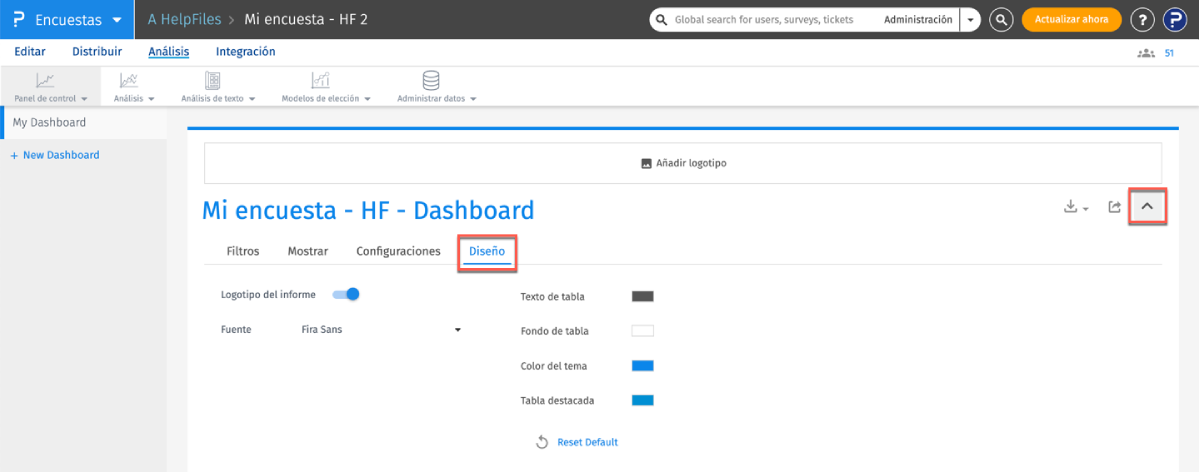The image size is (1199, 472).
Task: Open the Distribuir menu
Action: click(x=97, y=52)
